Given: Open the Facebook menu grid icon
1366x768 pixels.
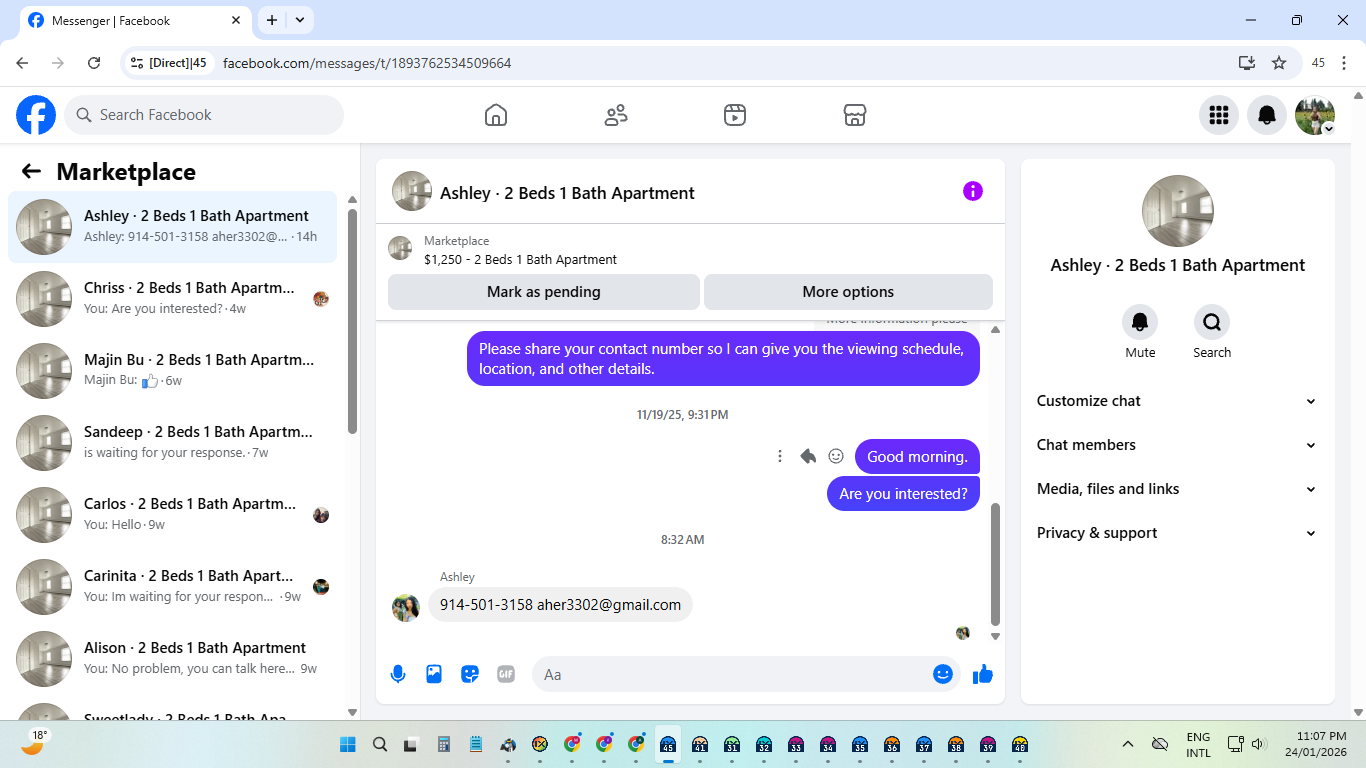Looking at the screenshot, I should tap(1219, 115).
